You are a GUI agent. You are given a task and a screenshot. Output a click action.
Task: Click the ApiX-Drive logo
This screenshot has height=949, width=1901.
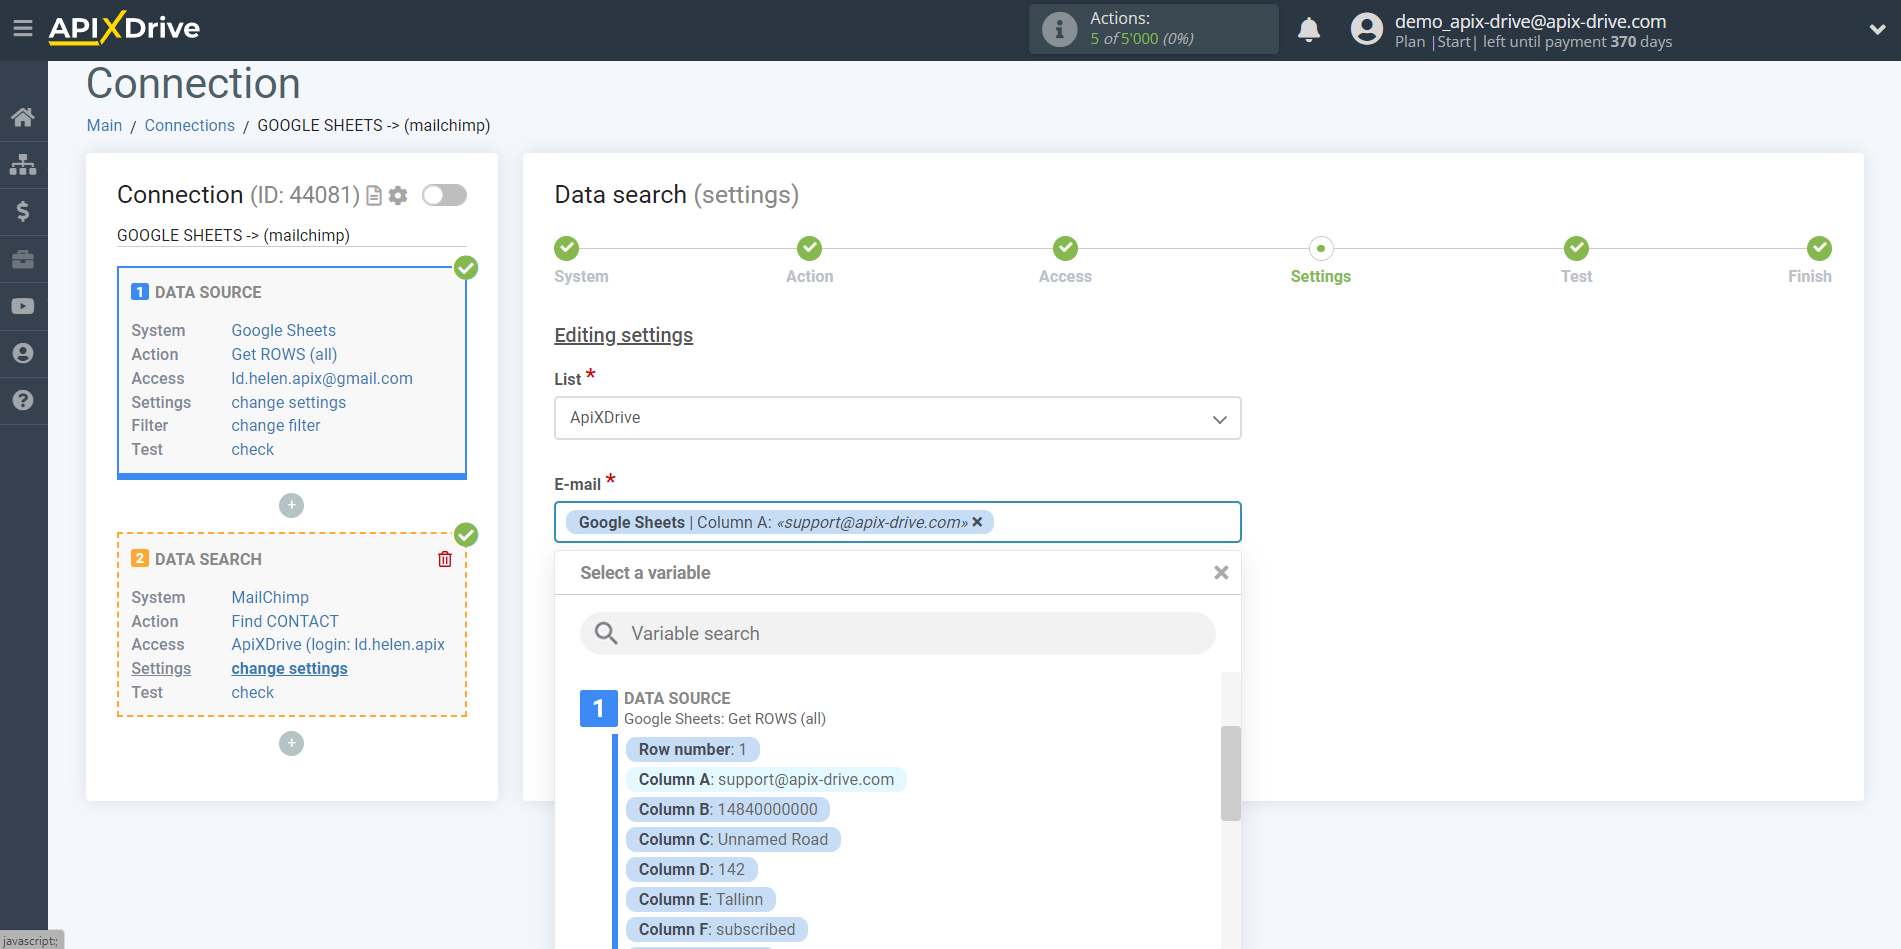point(124,28)
